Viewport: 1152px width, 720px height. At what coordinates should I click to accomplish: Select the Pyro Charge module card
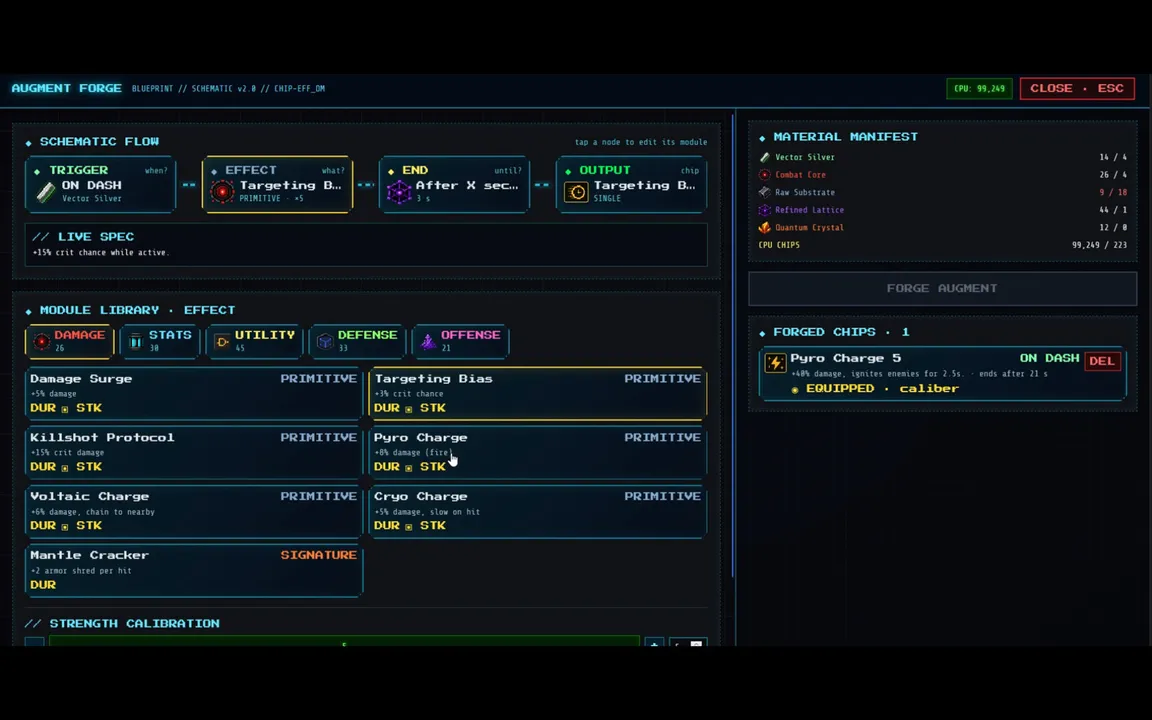(538, 452)
